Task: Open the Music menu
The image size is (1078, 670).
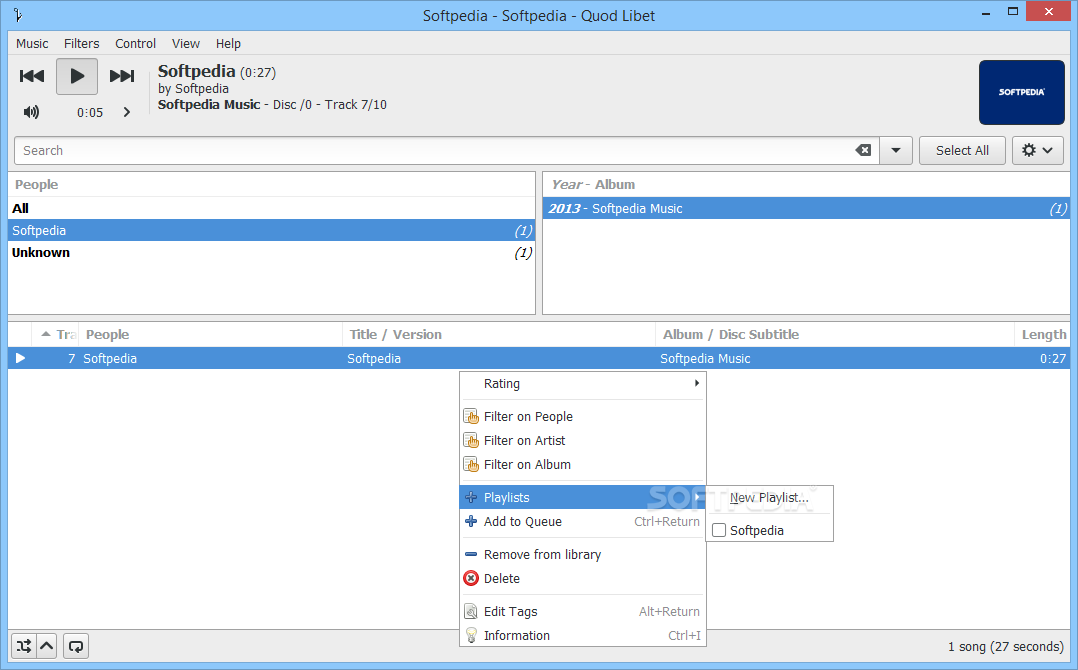Action: (x=32, y=43)
